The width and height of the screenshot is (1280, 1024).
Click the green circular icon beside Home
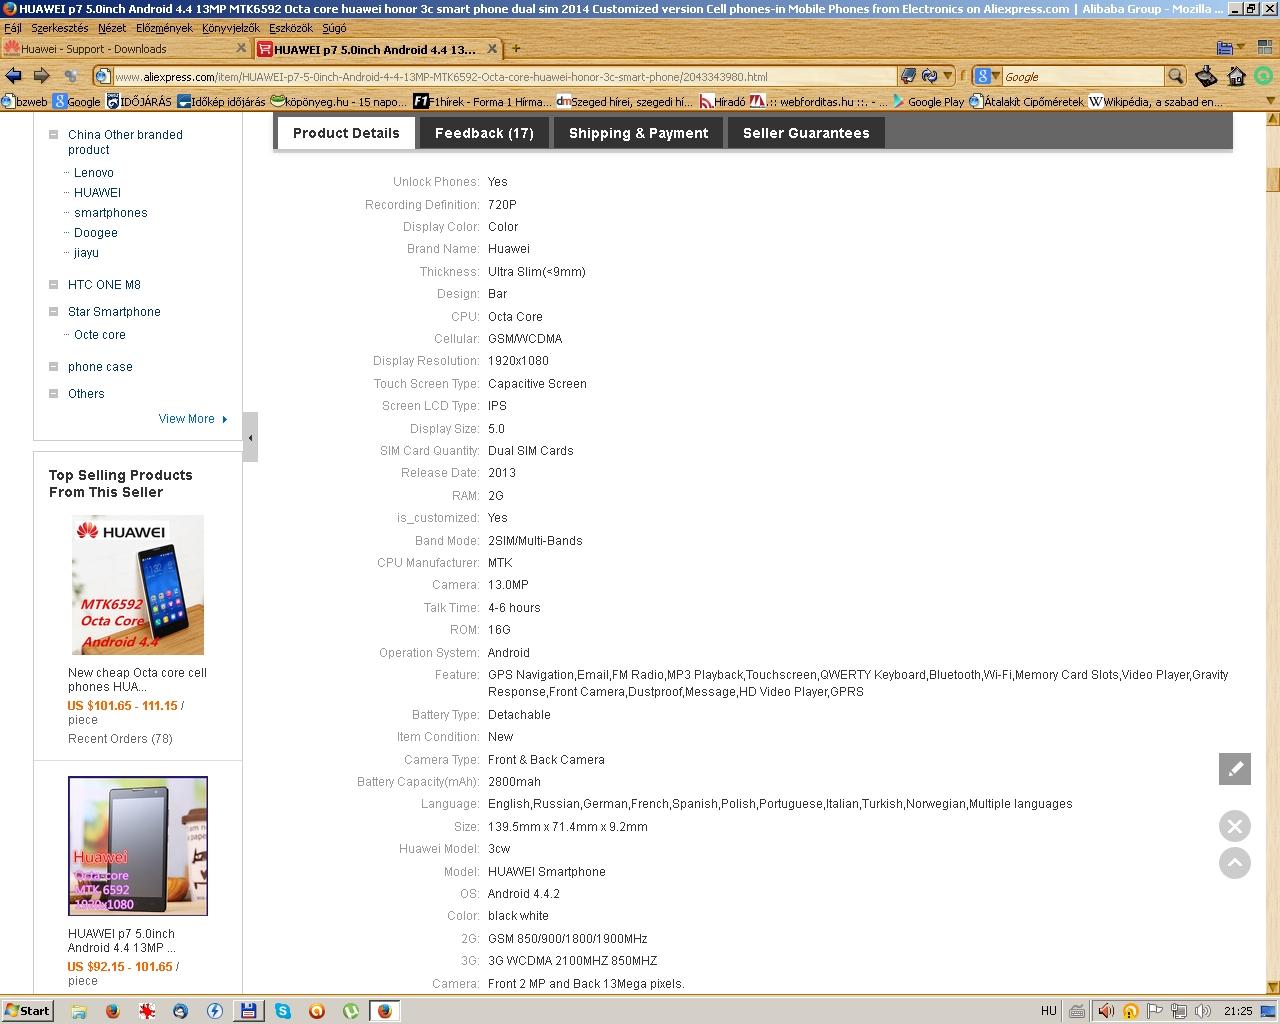tap(1264, 76)
